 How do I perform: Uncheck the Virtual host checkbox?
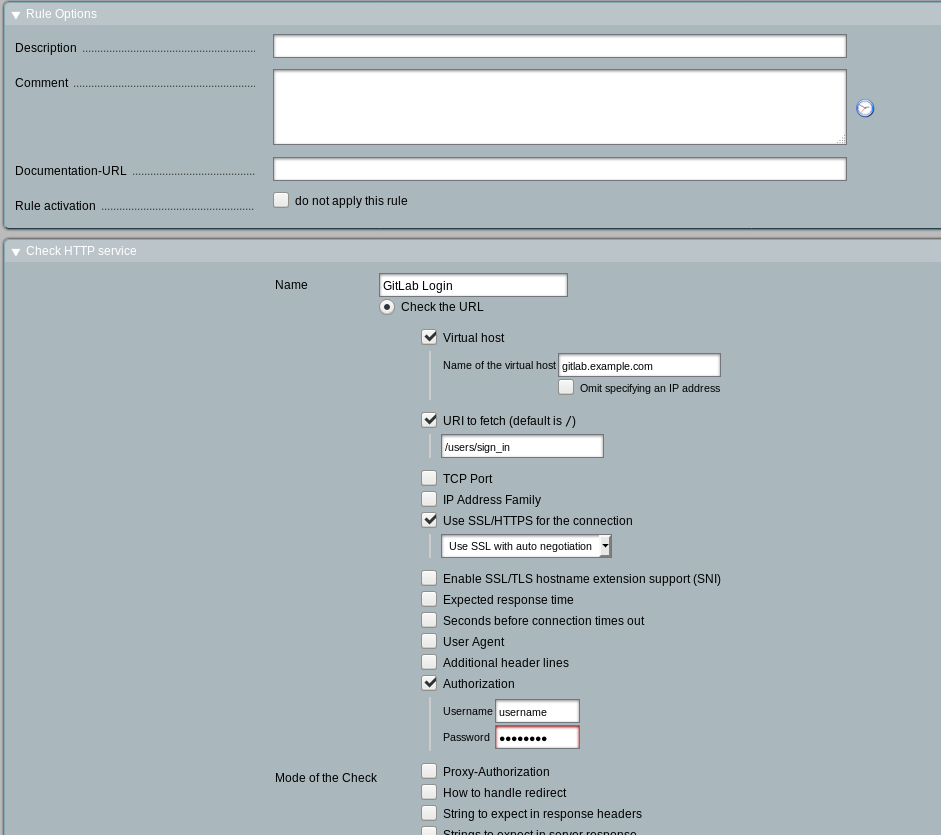(x=429, y=337)
